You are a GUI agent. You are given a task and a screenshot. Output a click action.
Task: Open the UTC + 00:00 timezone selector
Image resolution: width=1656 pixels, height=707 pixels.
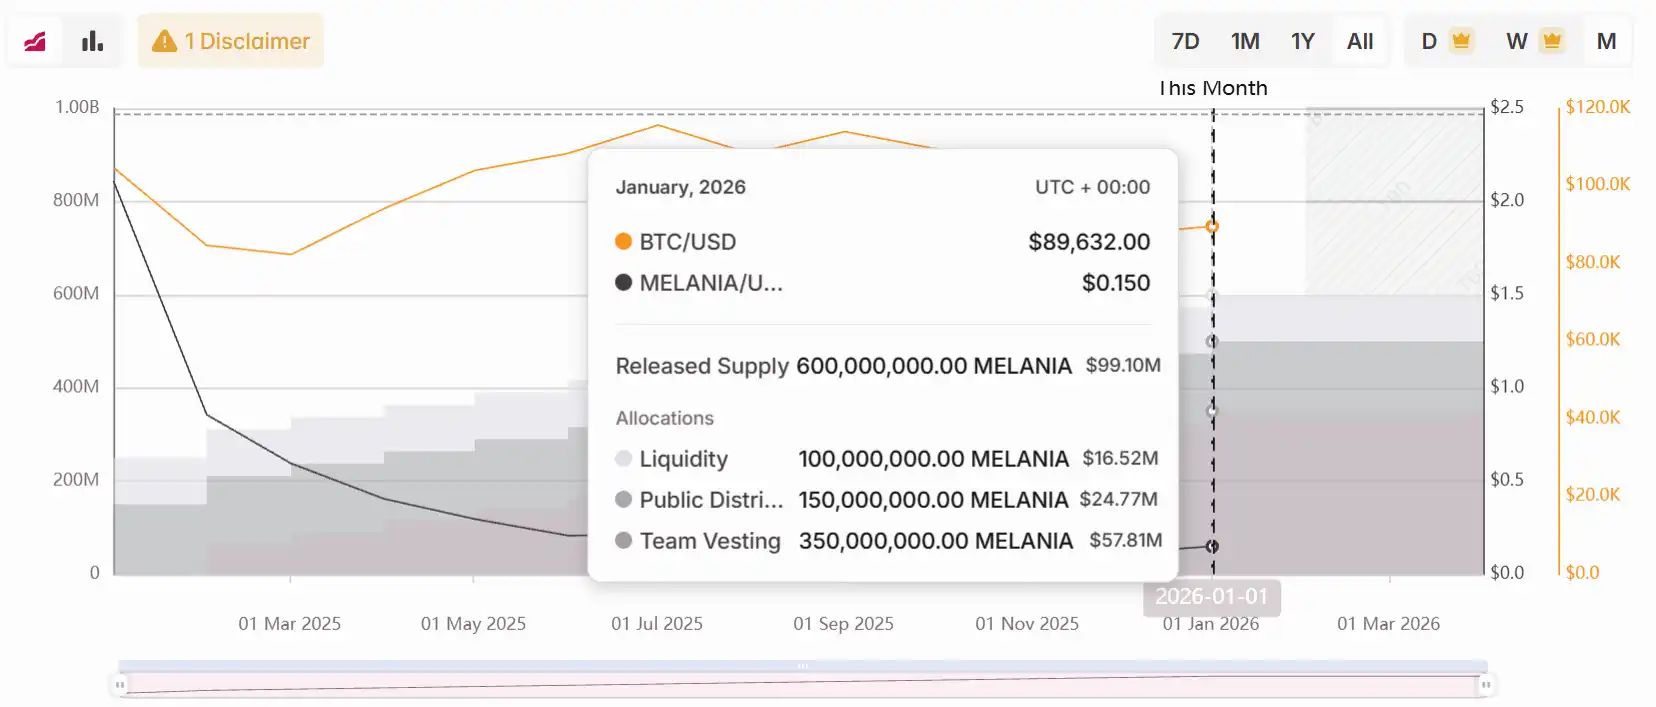tap(1091, 186)
